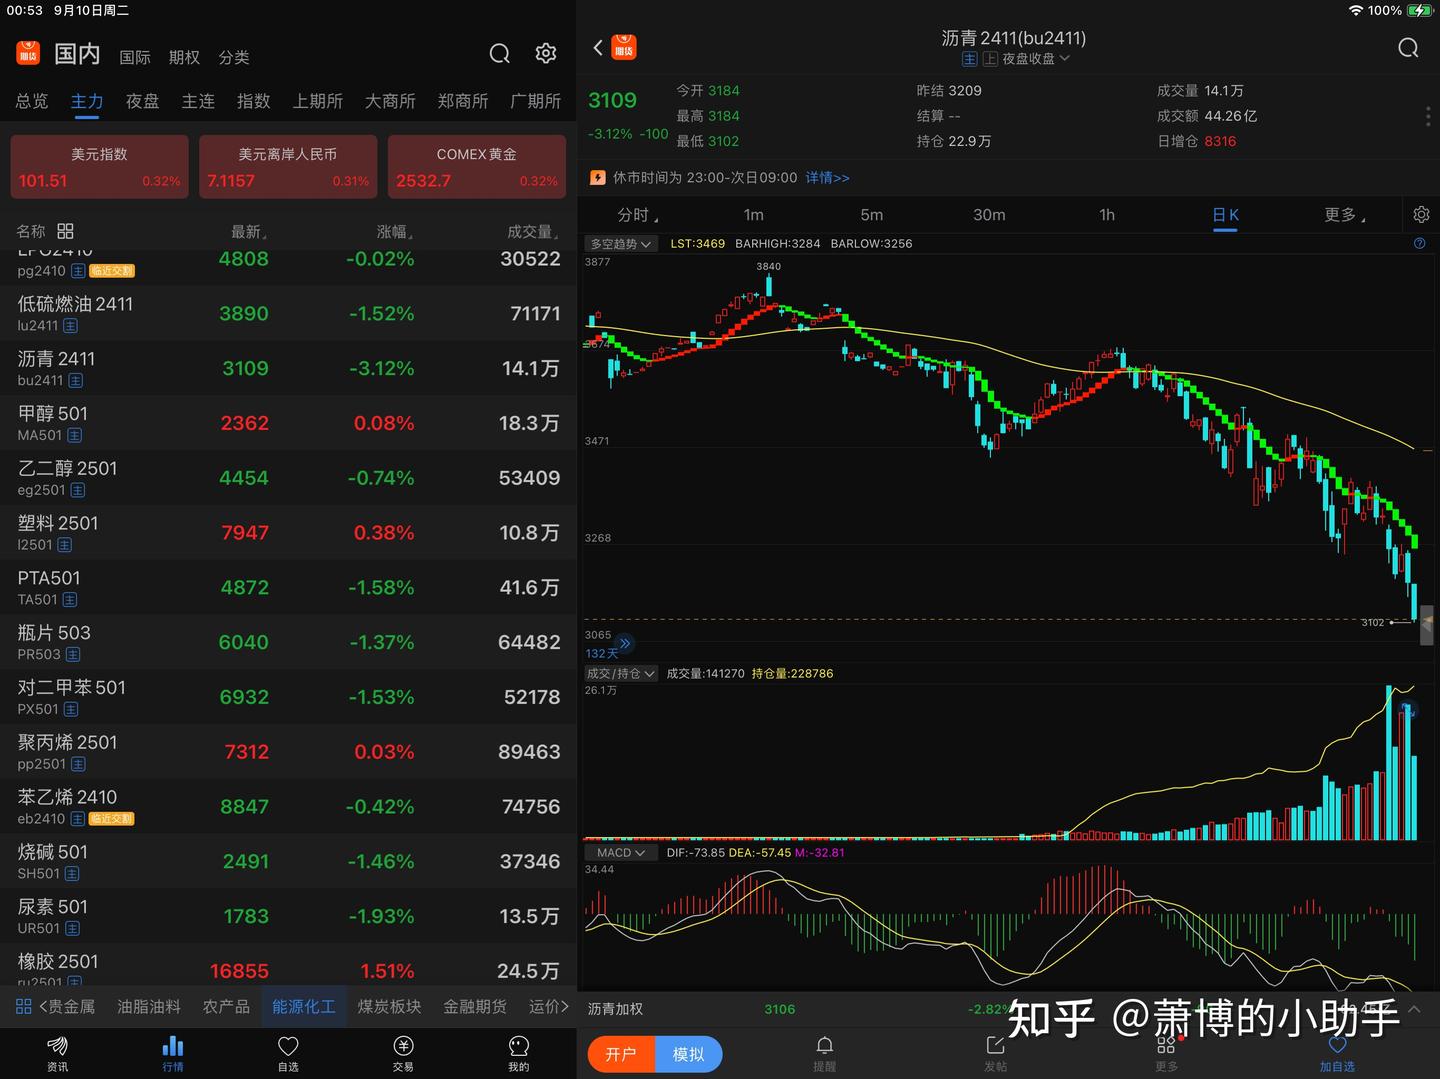
Task: Open the search on the futures list panel
Action: pyautogui.click(x=499, y=54)
